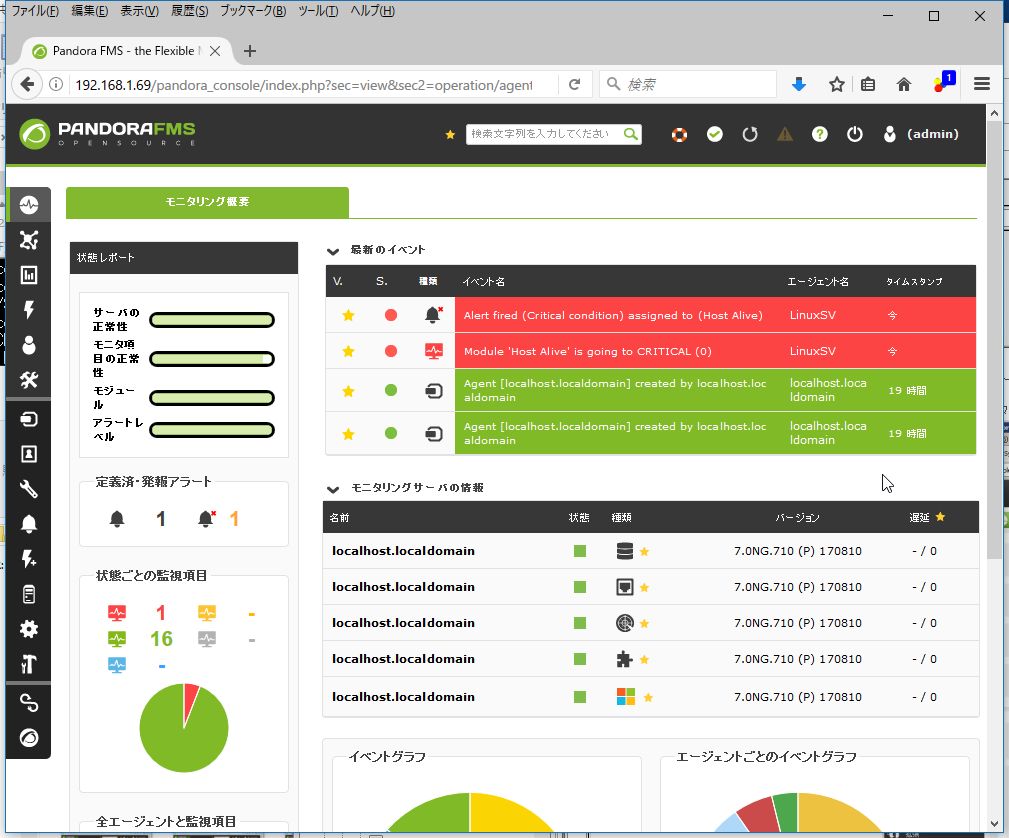Screen dimensions: 1009x838
Task: Open the History(S) menu
Action: [x=189, y=11]
